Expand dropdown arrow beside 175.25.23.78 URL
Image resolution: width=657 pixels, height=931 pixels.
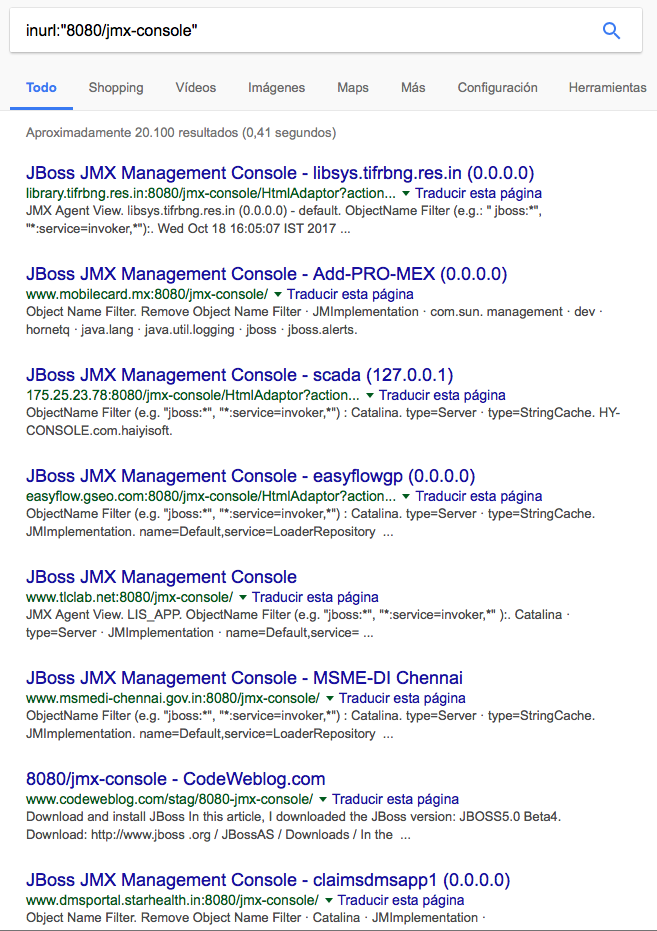tap(370, 395)
